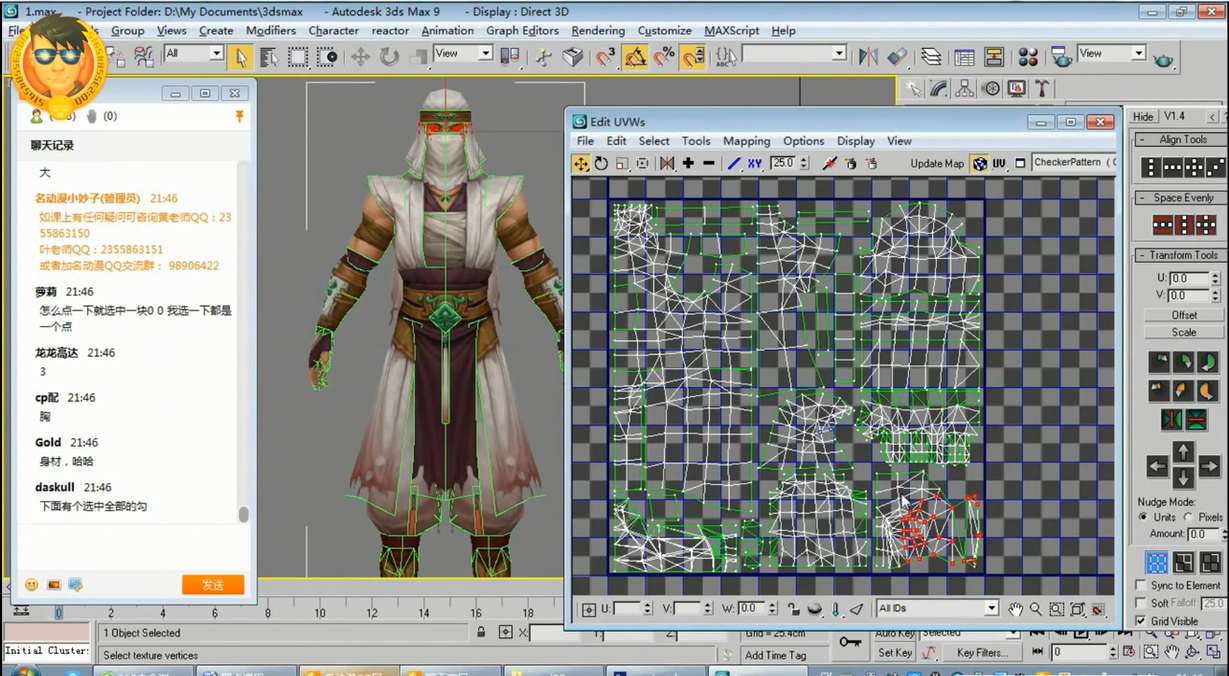
Task: Click the nudge right arrow button
Action: [x=1209, y=466]
